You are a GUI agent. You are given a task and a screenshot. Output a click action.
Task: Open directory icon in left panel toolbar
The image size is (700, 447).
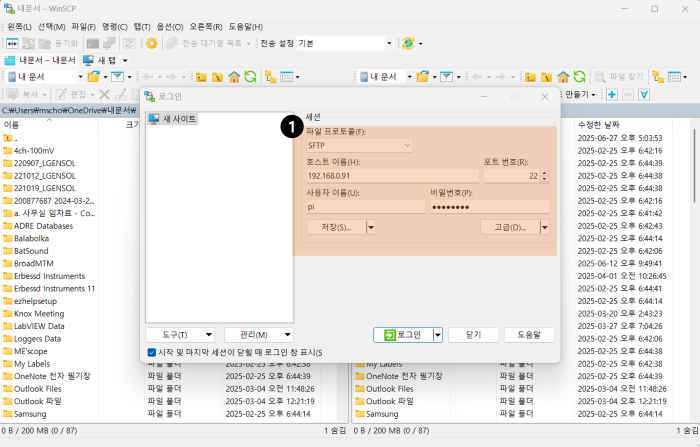click(94, 77)
